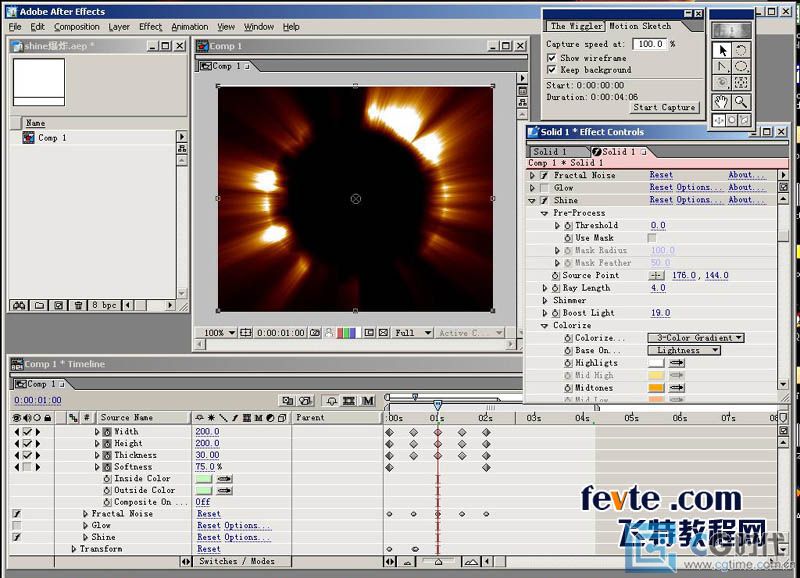Create new folder in Project window
Screen dimensions: 800x578
click(x=39, y=305)
